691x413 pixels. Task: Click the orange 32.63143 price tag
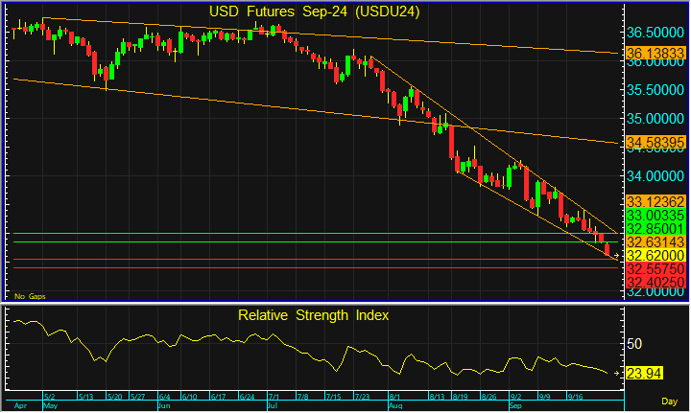coord(654,242)
